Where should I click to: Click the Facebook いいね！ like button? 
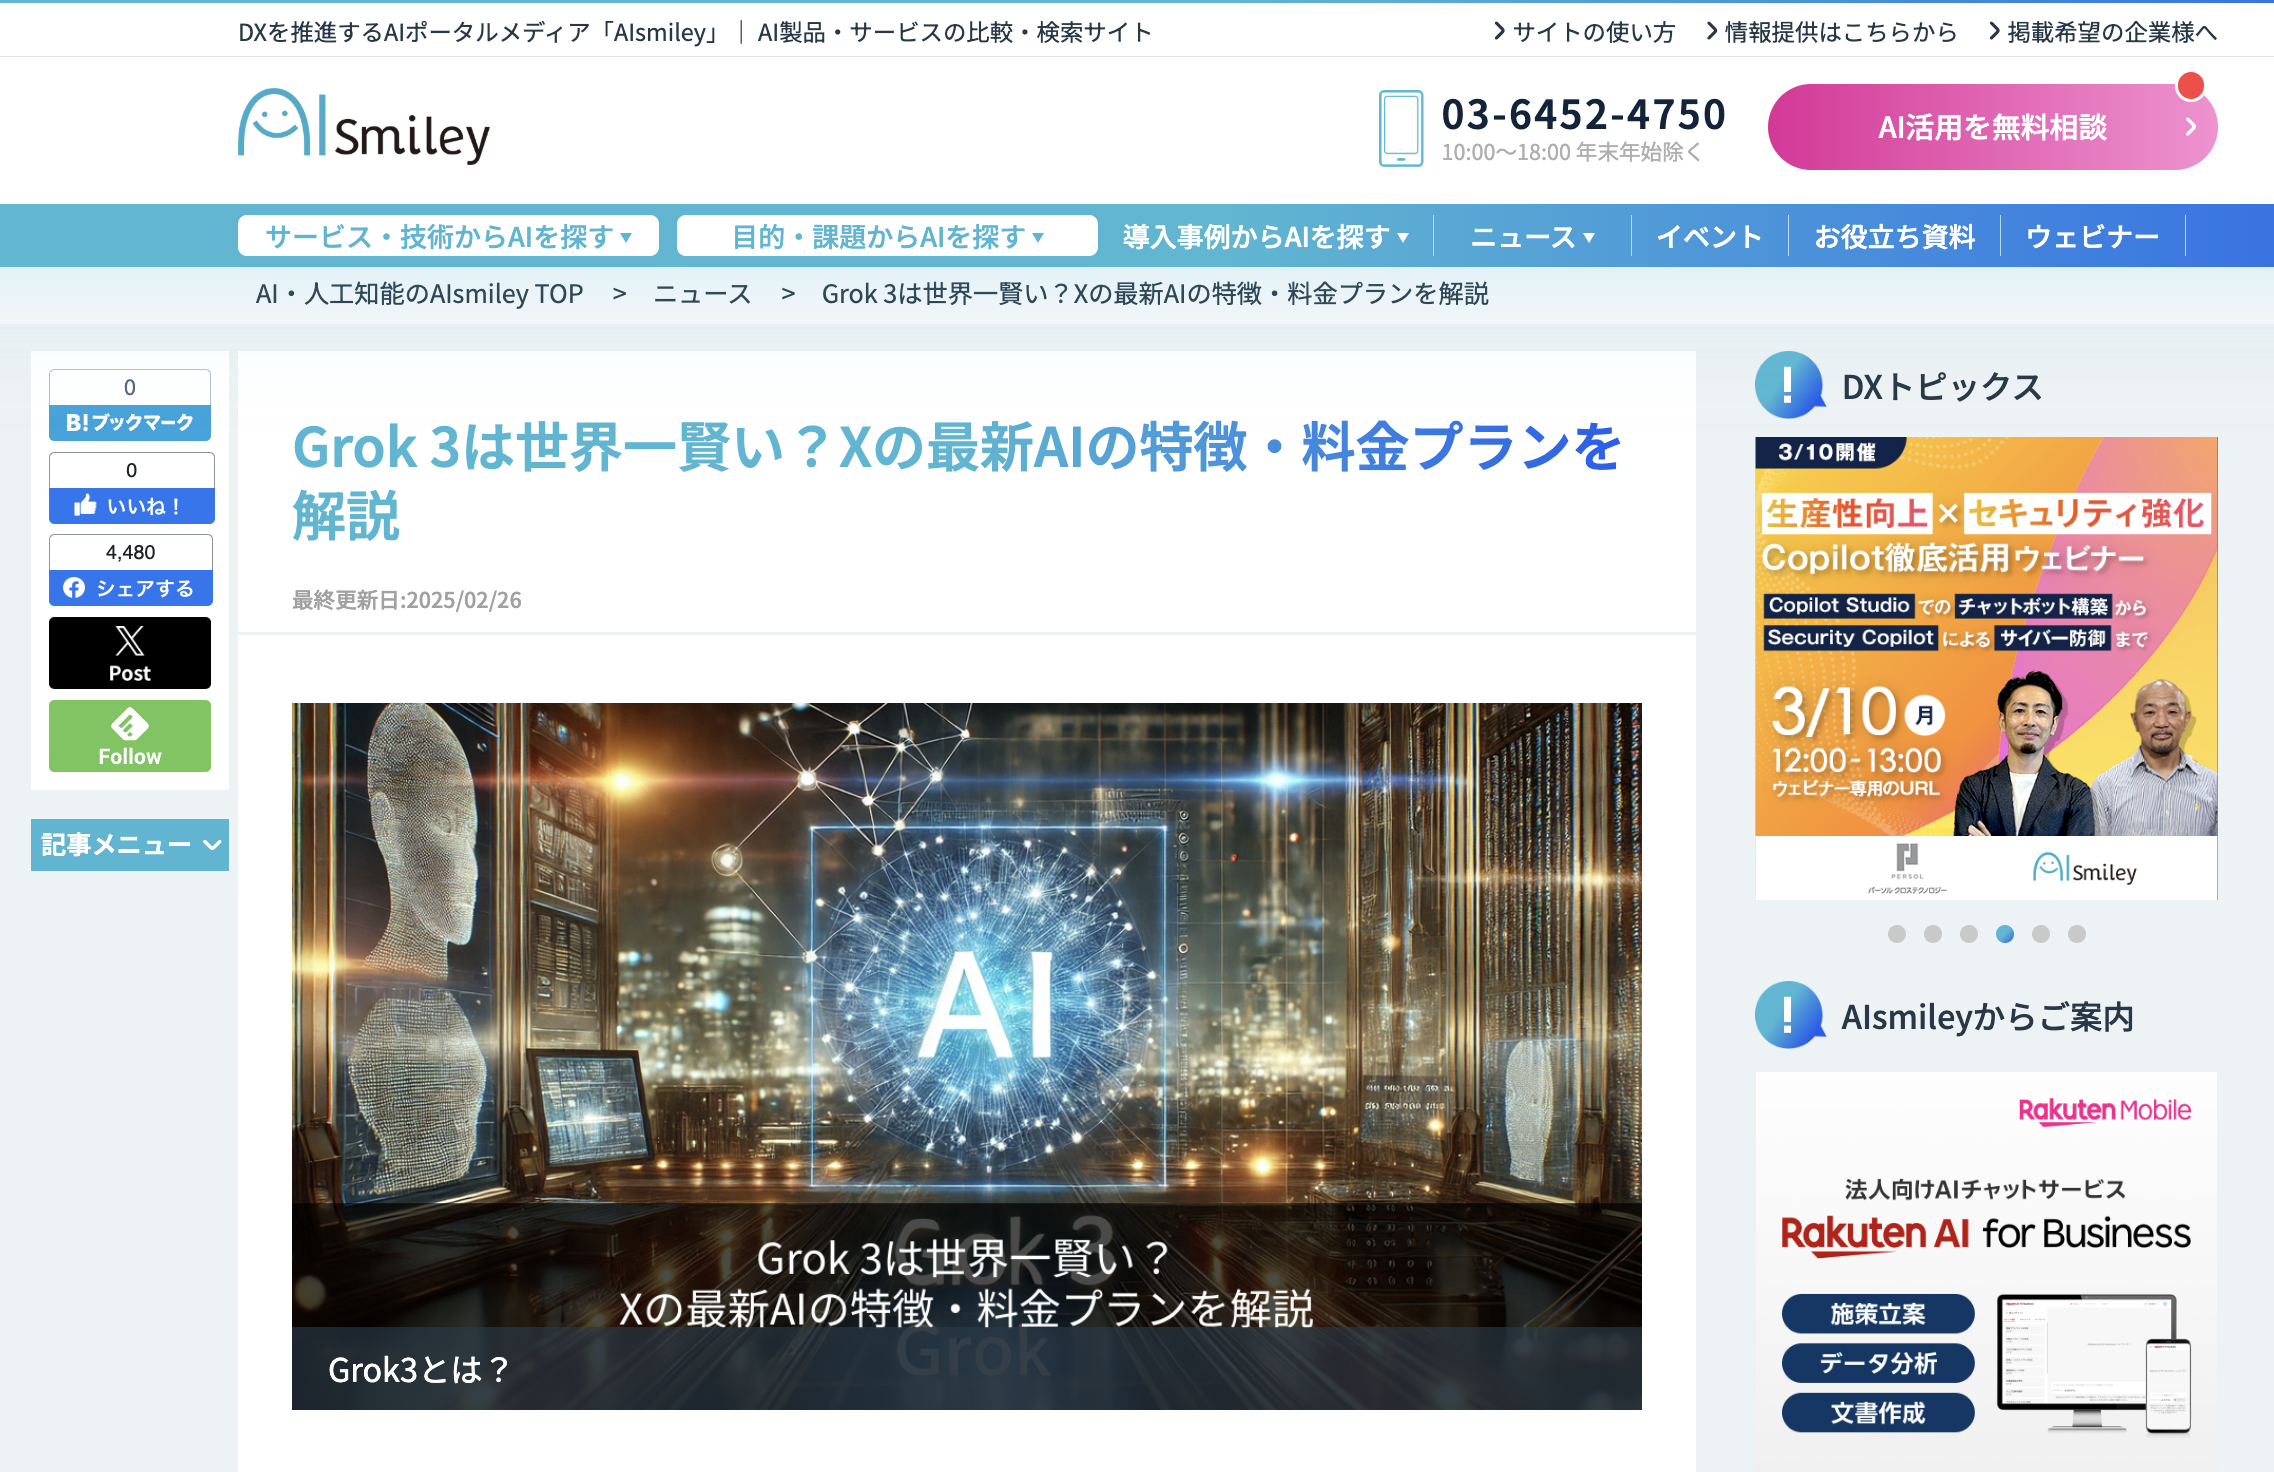131,506
